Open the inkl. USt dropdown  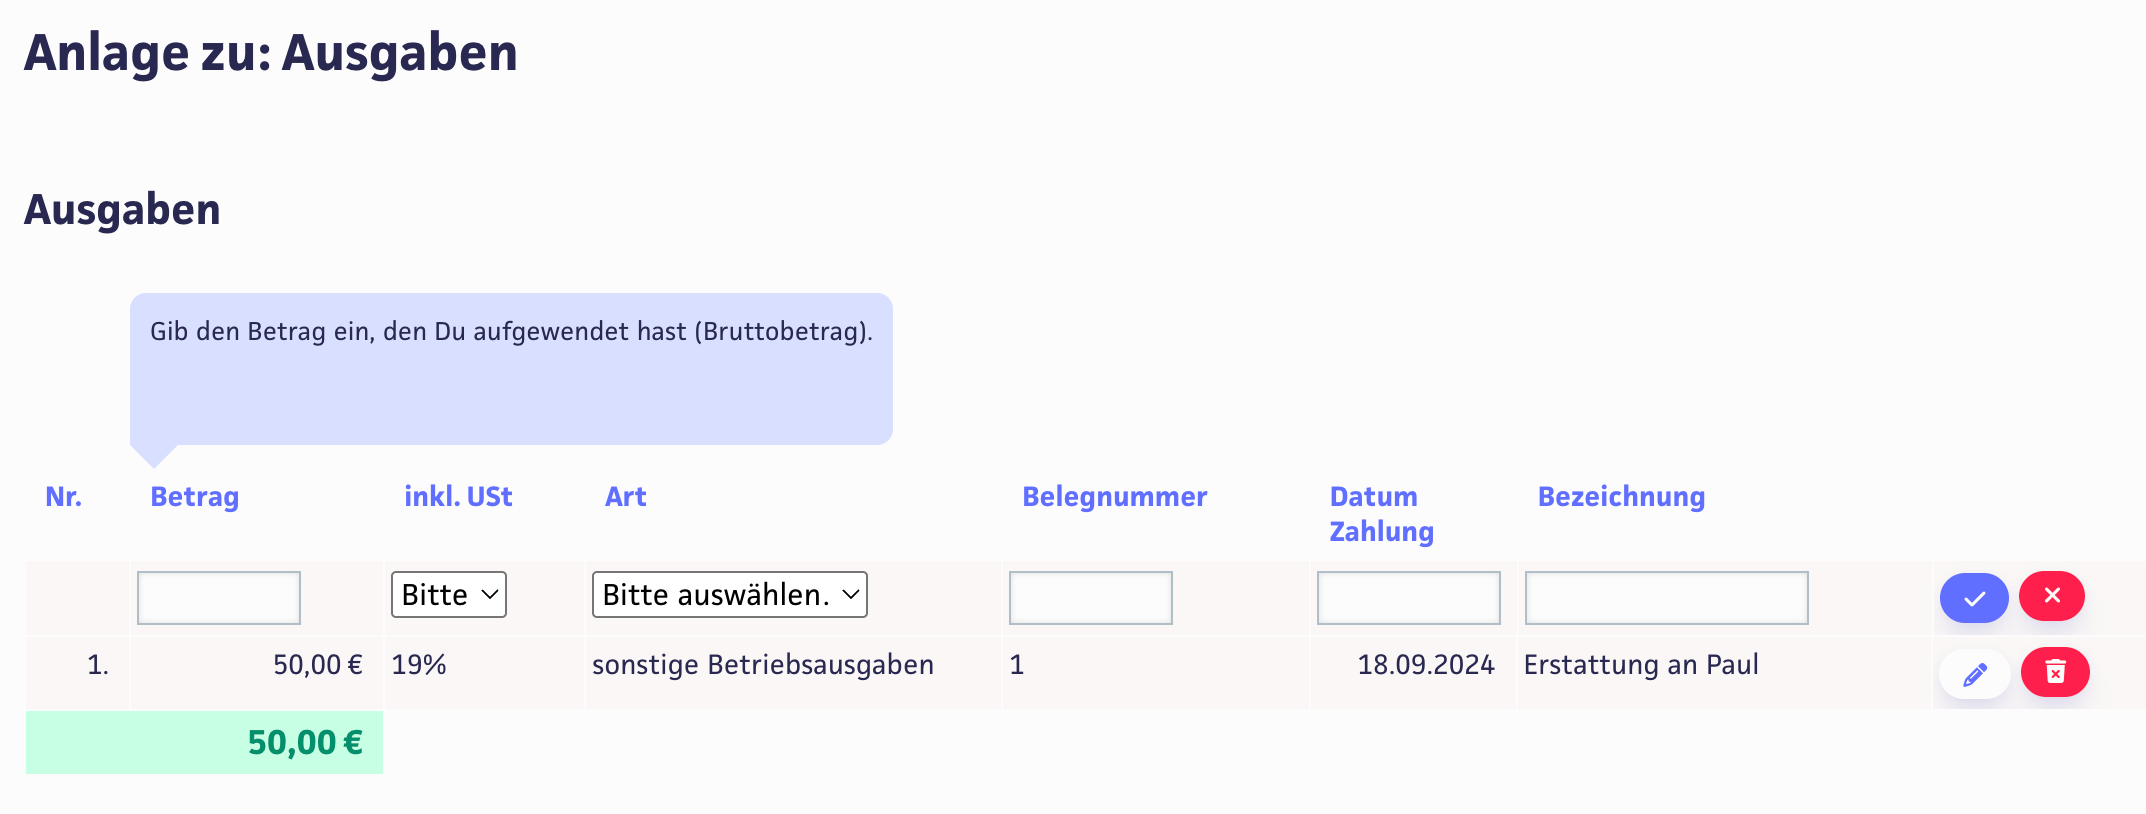point(448,595)
